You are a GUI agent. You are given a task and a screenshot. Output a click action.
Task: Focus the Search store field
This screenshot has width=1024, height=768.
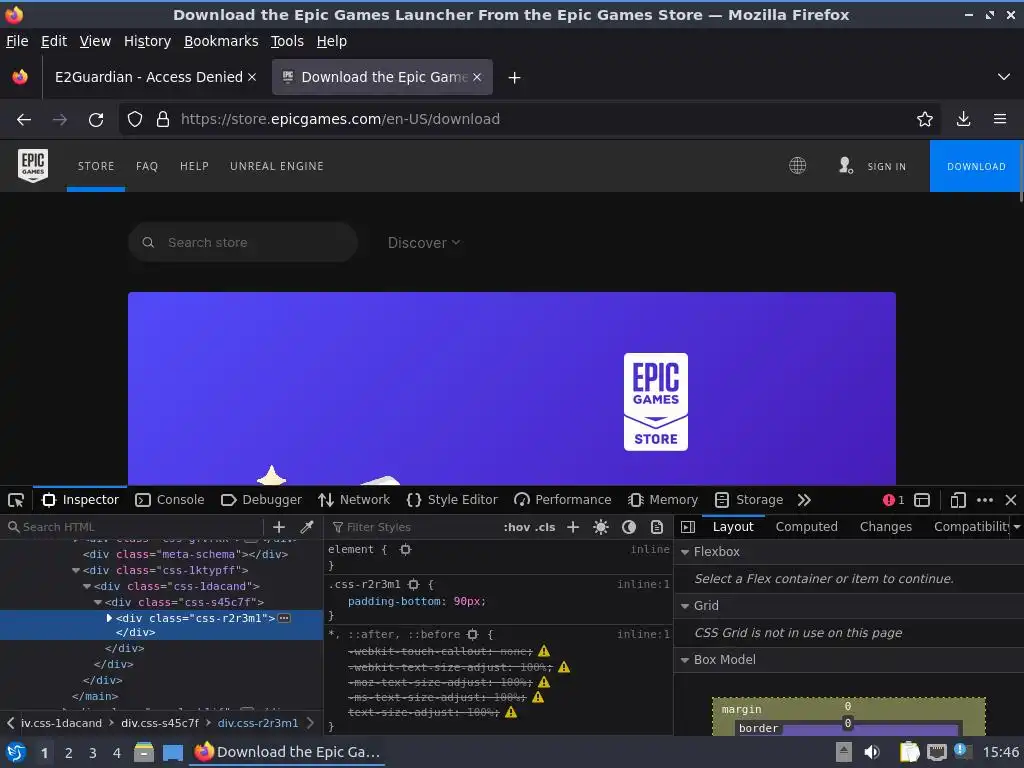[243, 242]
